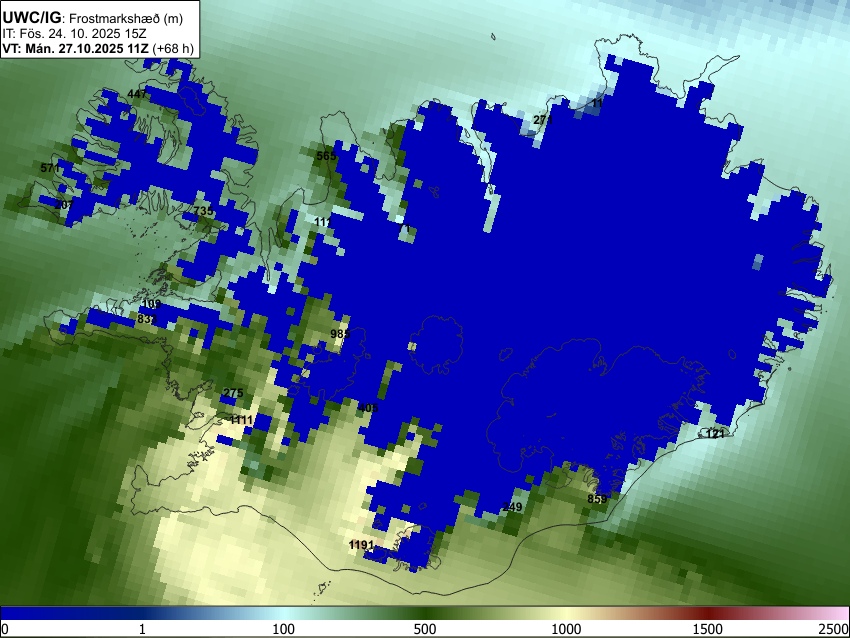Click the map value label "833"
850x638 pixels.
click(x=147, y=319)
